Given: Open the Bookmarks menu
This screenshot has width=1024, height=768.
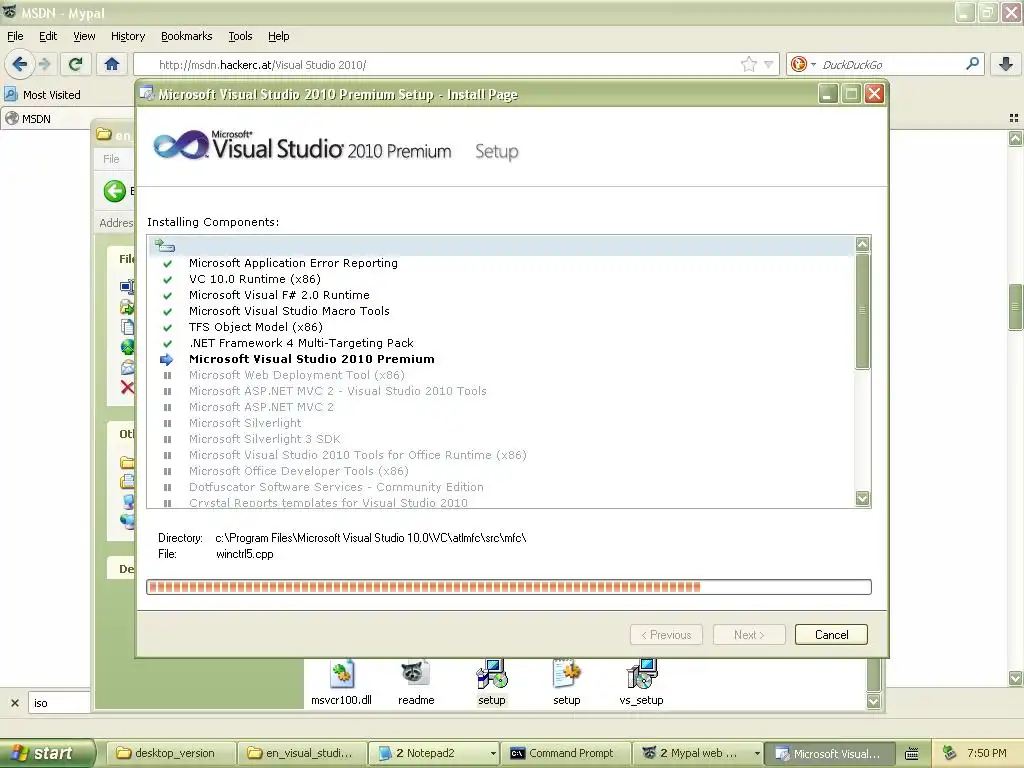Looking at the screenshot, I should 186,36.
